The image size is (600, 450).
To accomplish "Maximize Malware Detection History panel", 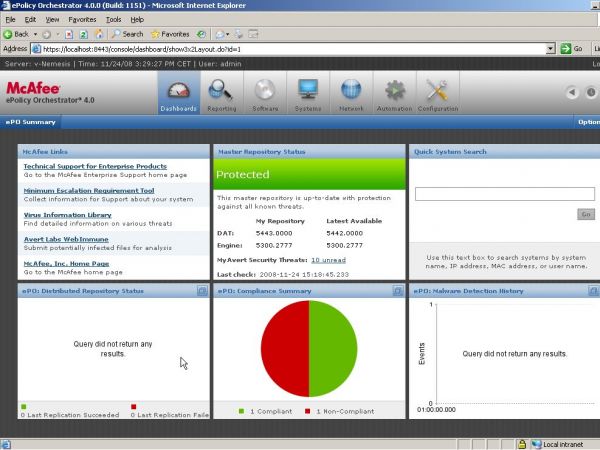I will click(593, 291).
